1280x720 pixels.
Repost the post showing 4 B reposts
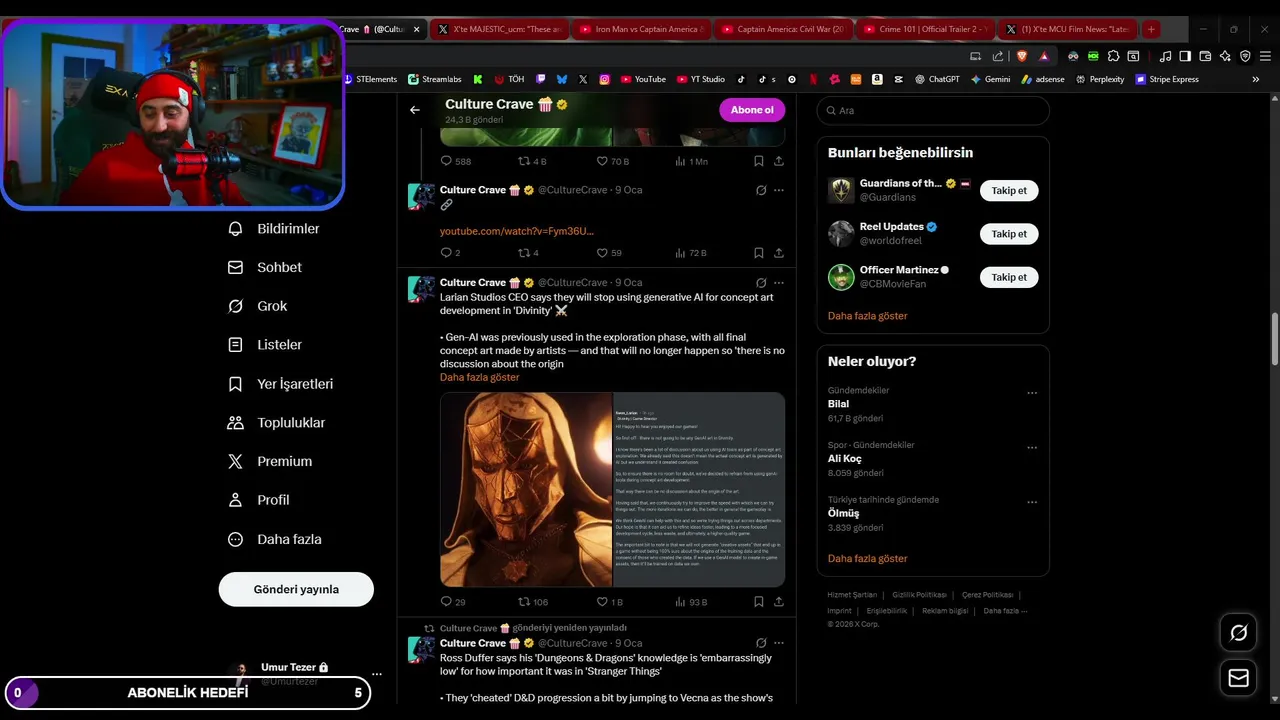pos(524,161)
